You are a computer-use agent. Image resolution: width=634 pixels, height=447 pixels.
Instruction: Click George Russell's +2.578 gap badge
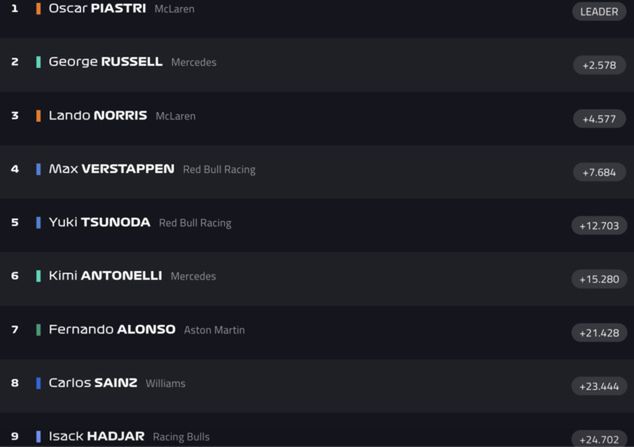599,65
